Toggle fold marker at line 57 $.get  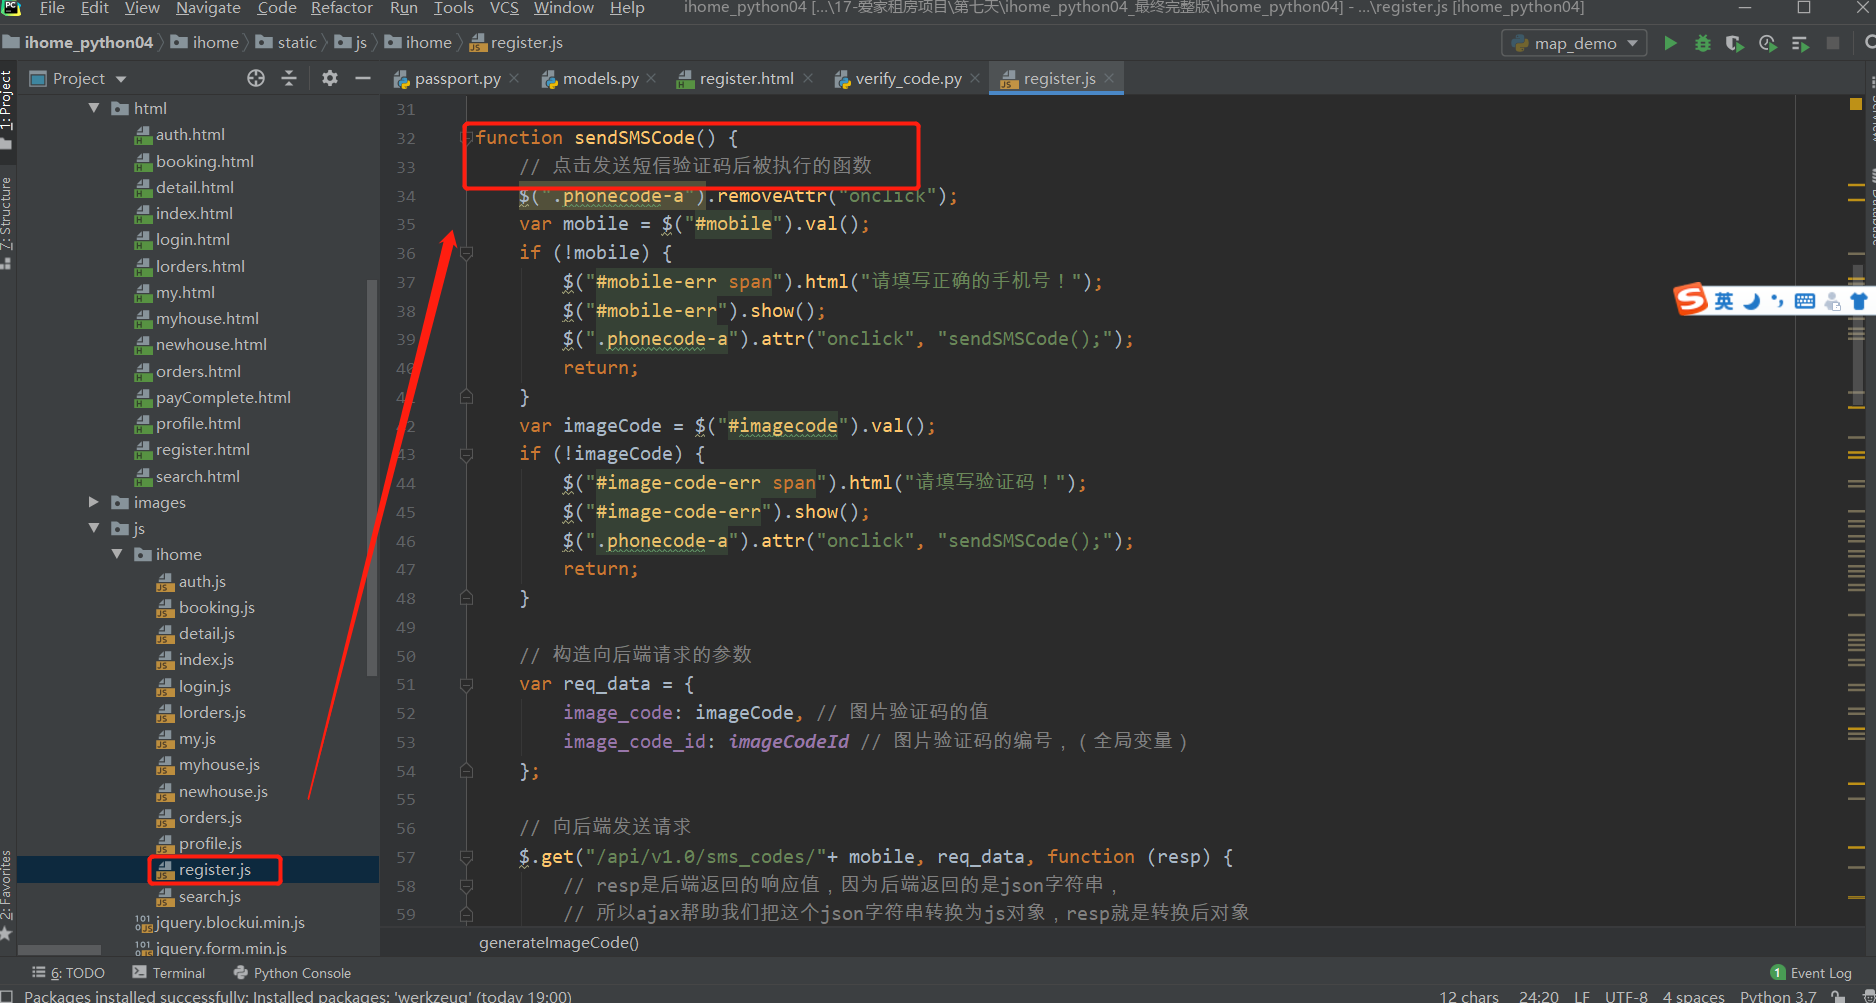(466, 857)
